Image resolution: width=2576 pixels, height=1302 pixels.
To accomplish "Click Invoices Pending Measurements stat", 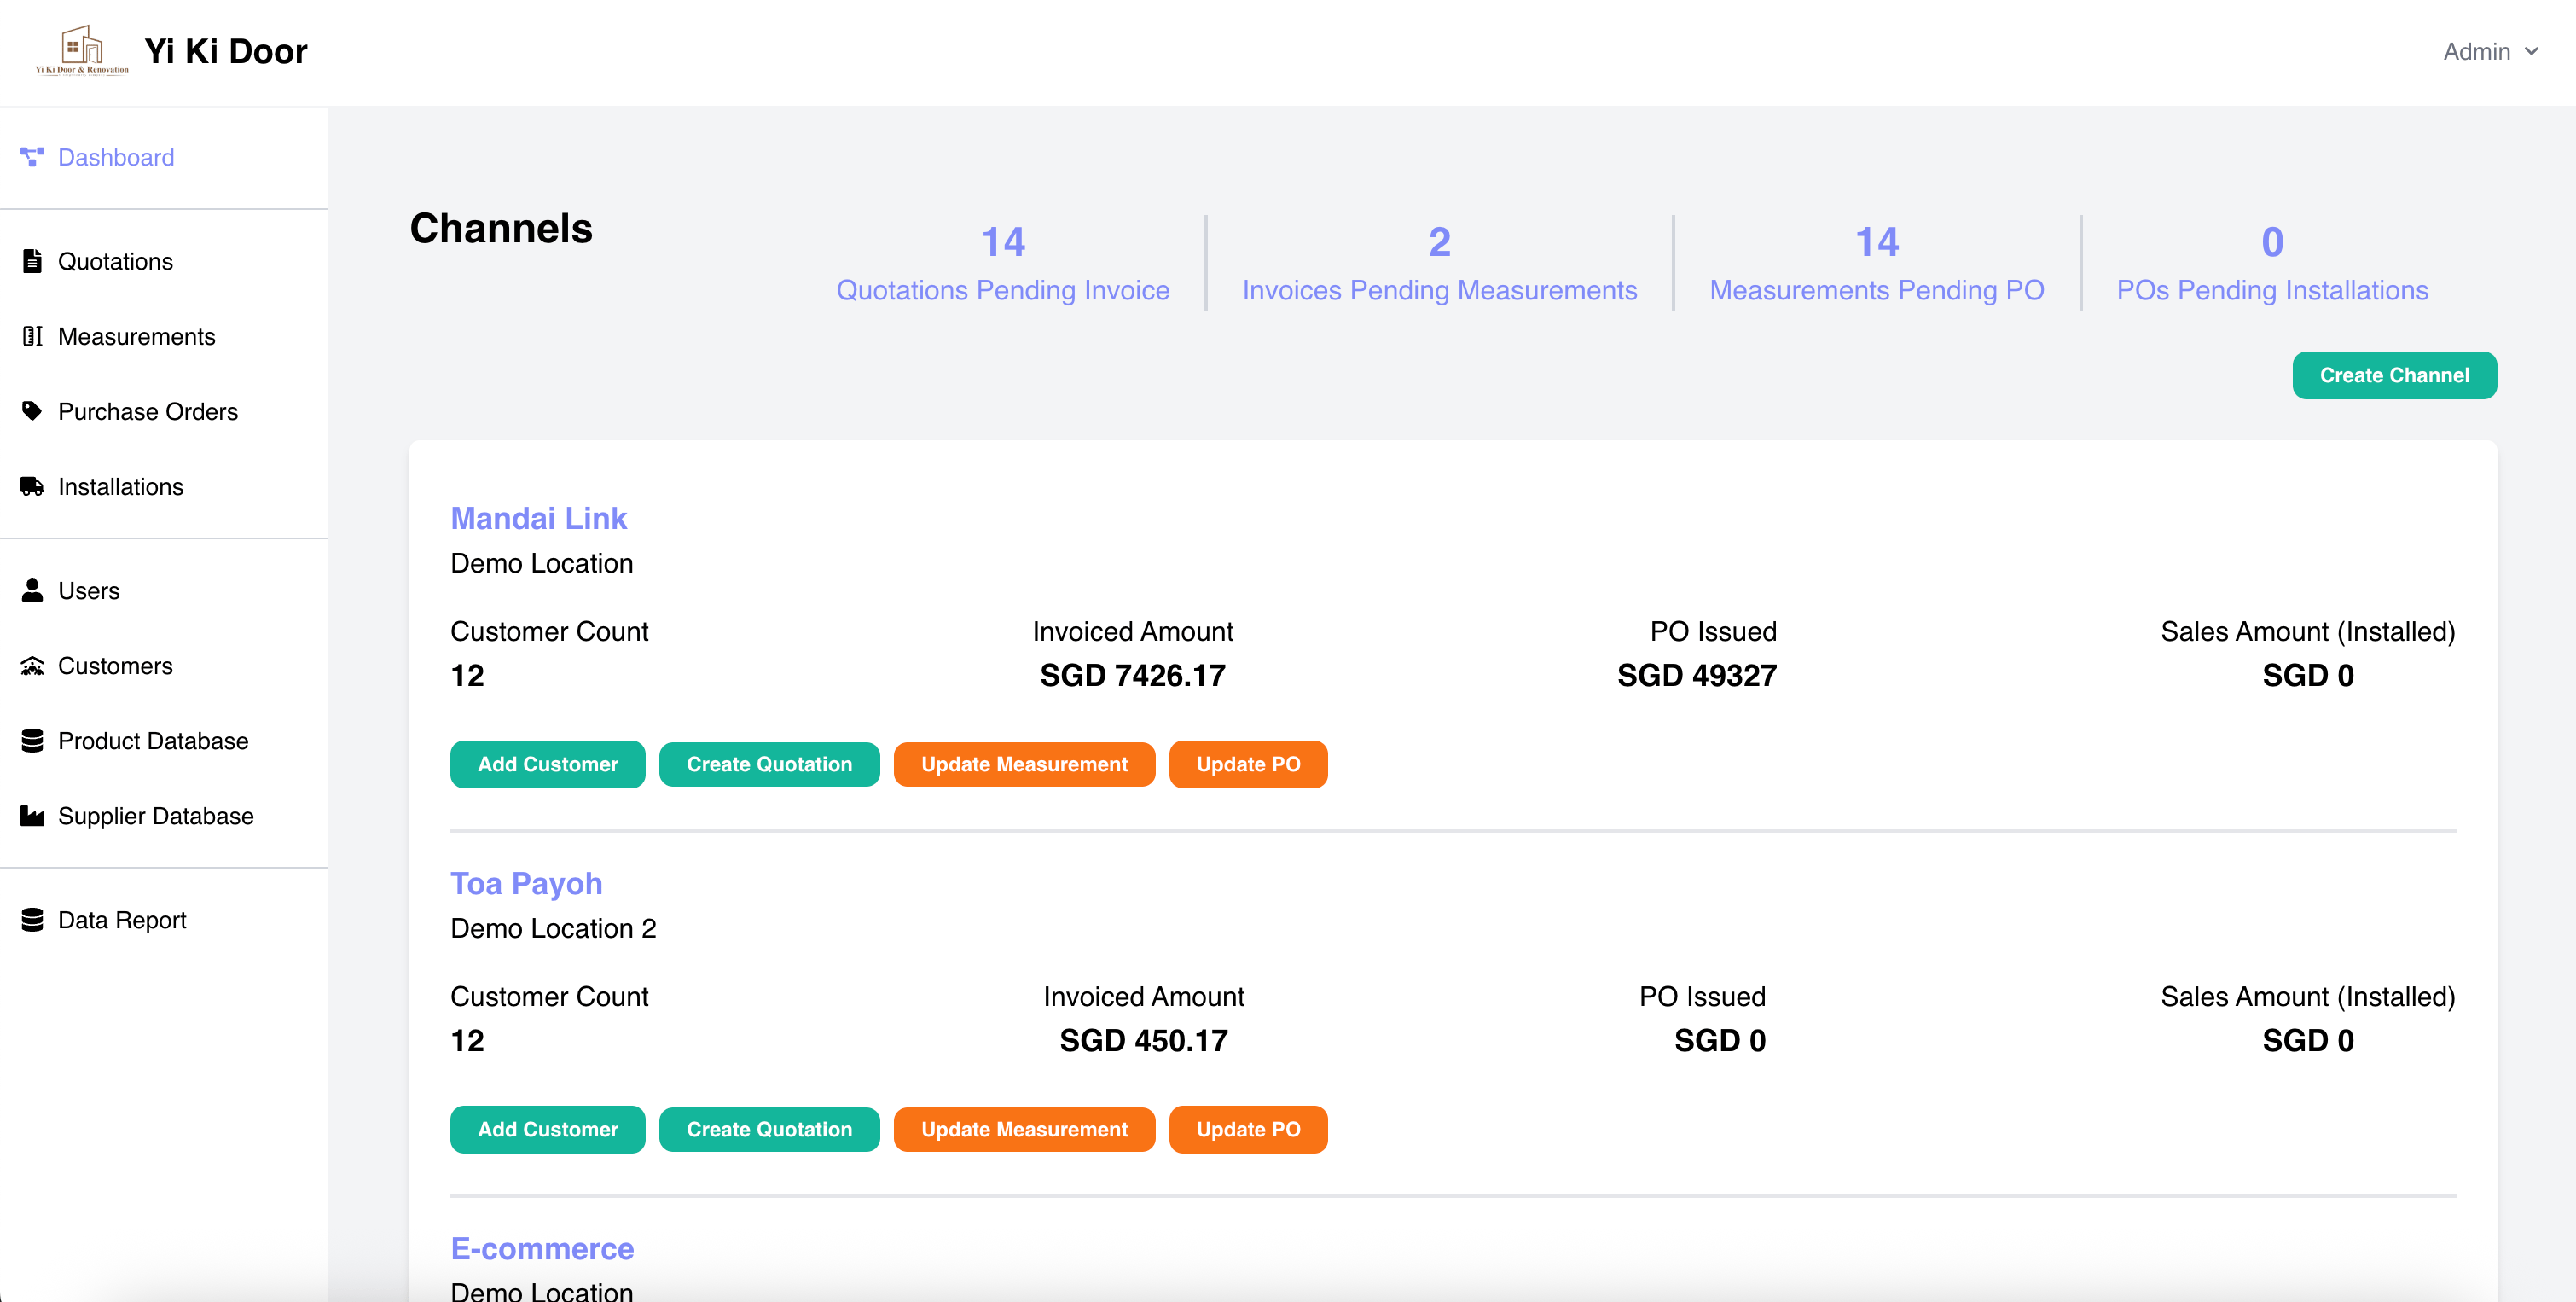I will pos(1439,264).
